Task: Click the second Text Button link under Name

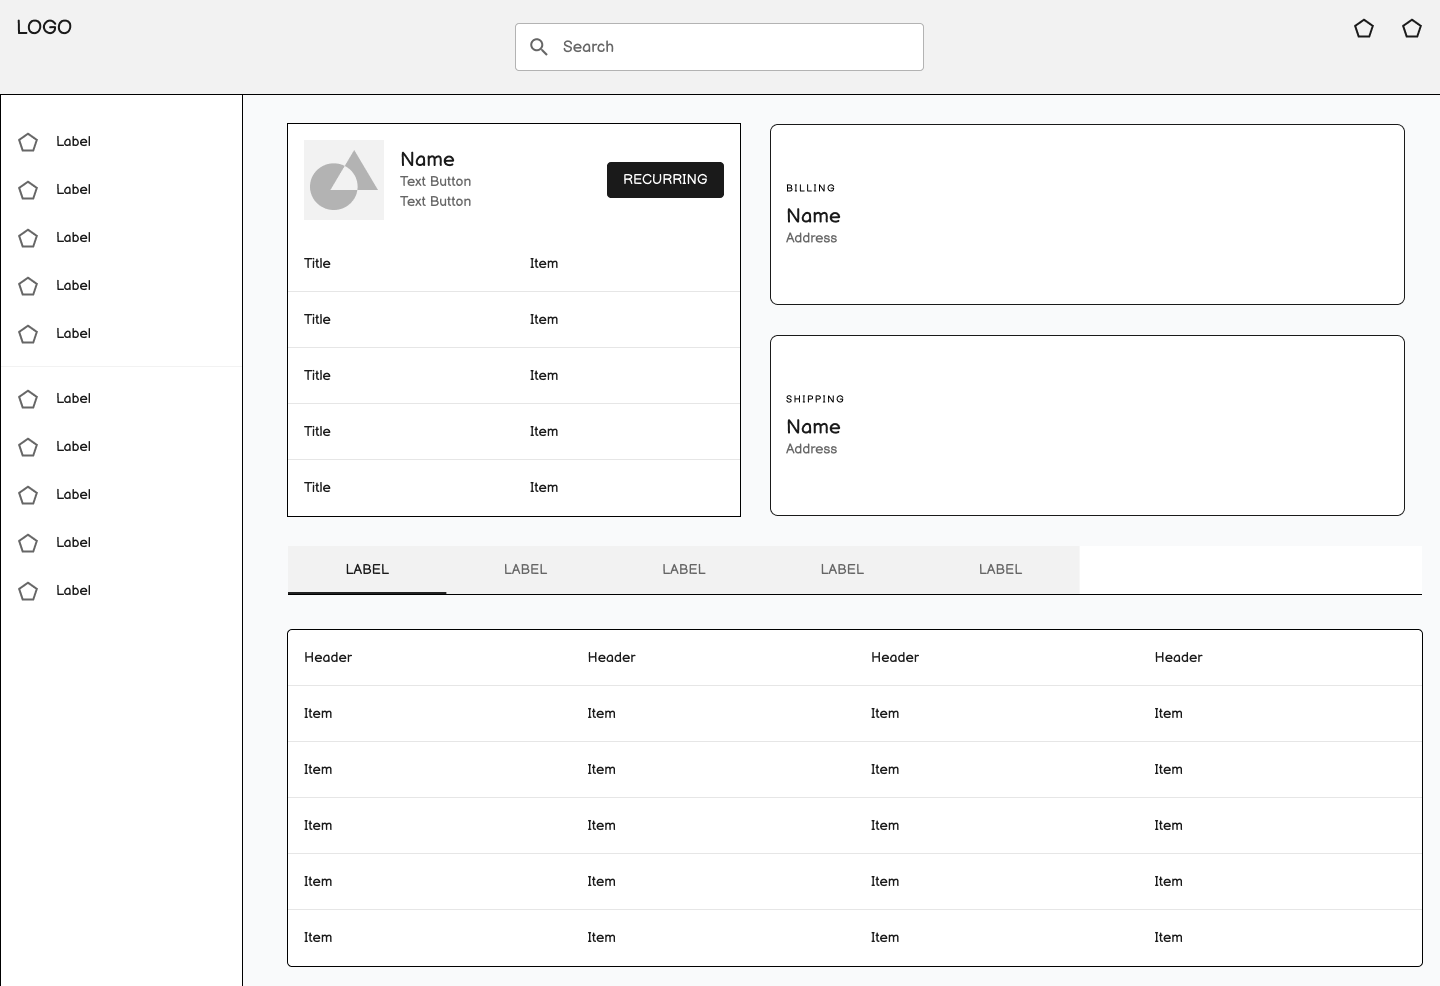Action: point(435,201)
